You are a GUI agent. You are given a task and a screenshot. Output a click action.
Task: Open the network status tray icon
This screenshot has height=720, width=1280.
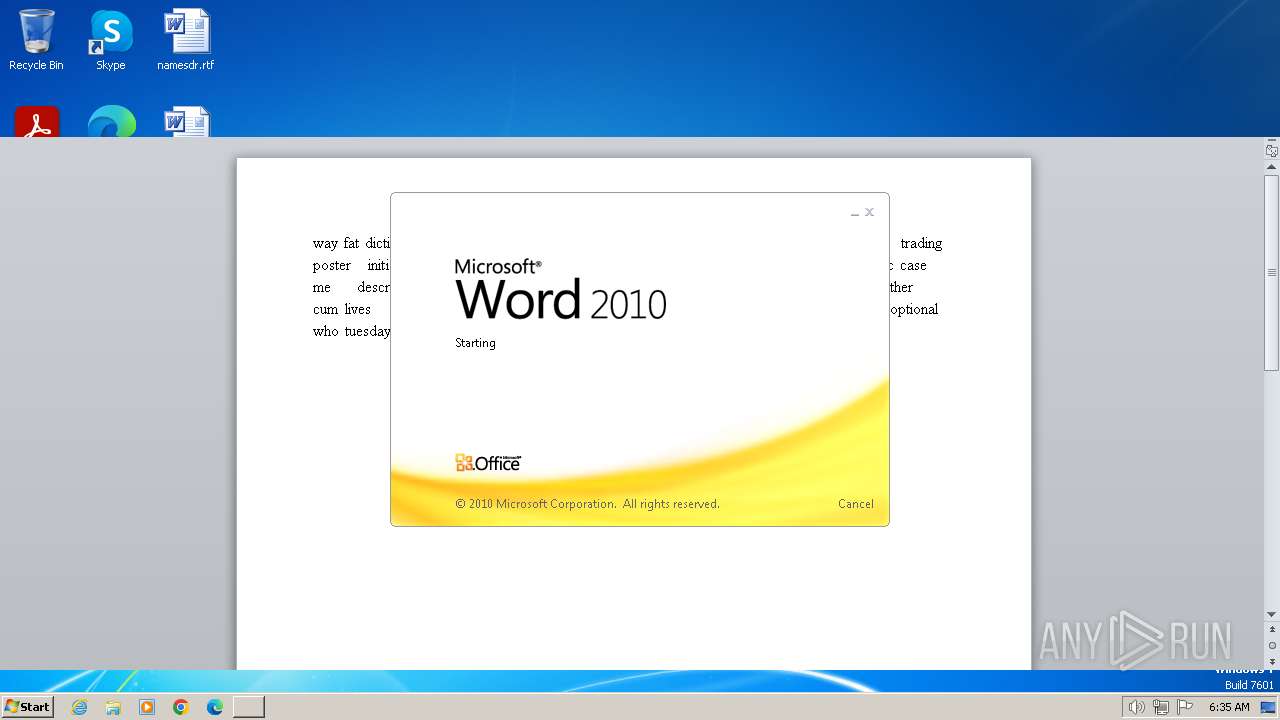pos(1160,707)
